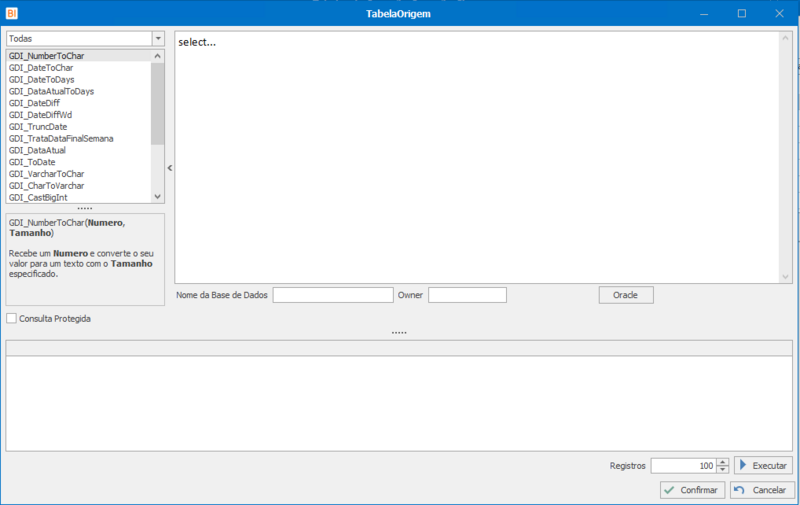Increase Registros with up spinner arrow
This screenshot has height=505, width=800.
(722, 462)
